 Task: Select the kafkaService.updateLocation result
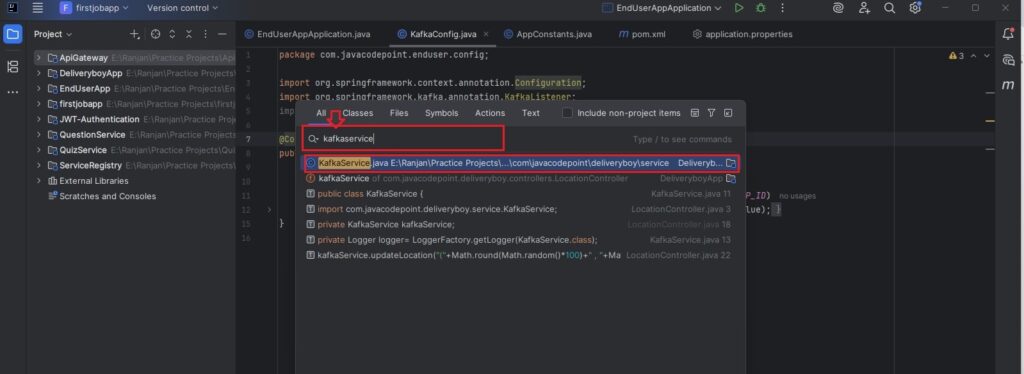pyautogui.click(x=521, y=255)
